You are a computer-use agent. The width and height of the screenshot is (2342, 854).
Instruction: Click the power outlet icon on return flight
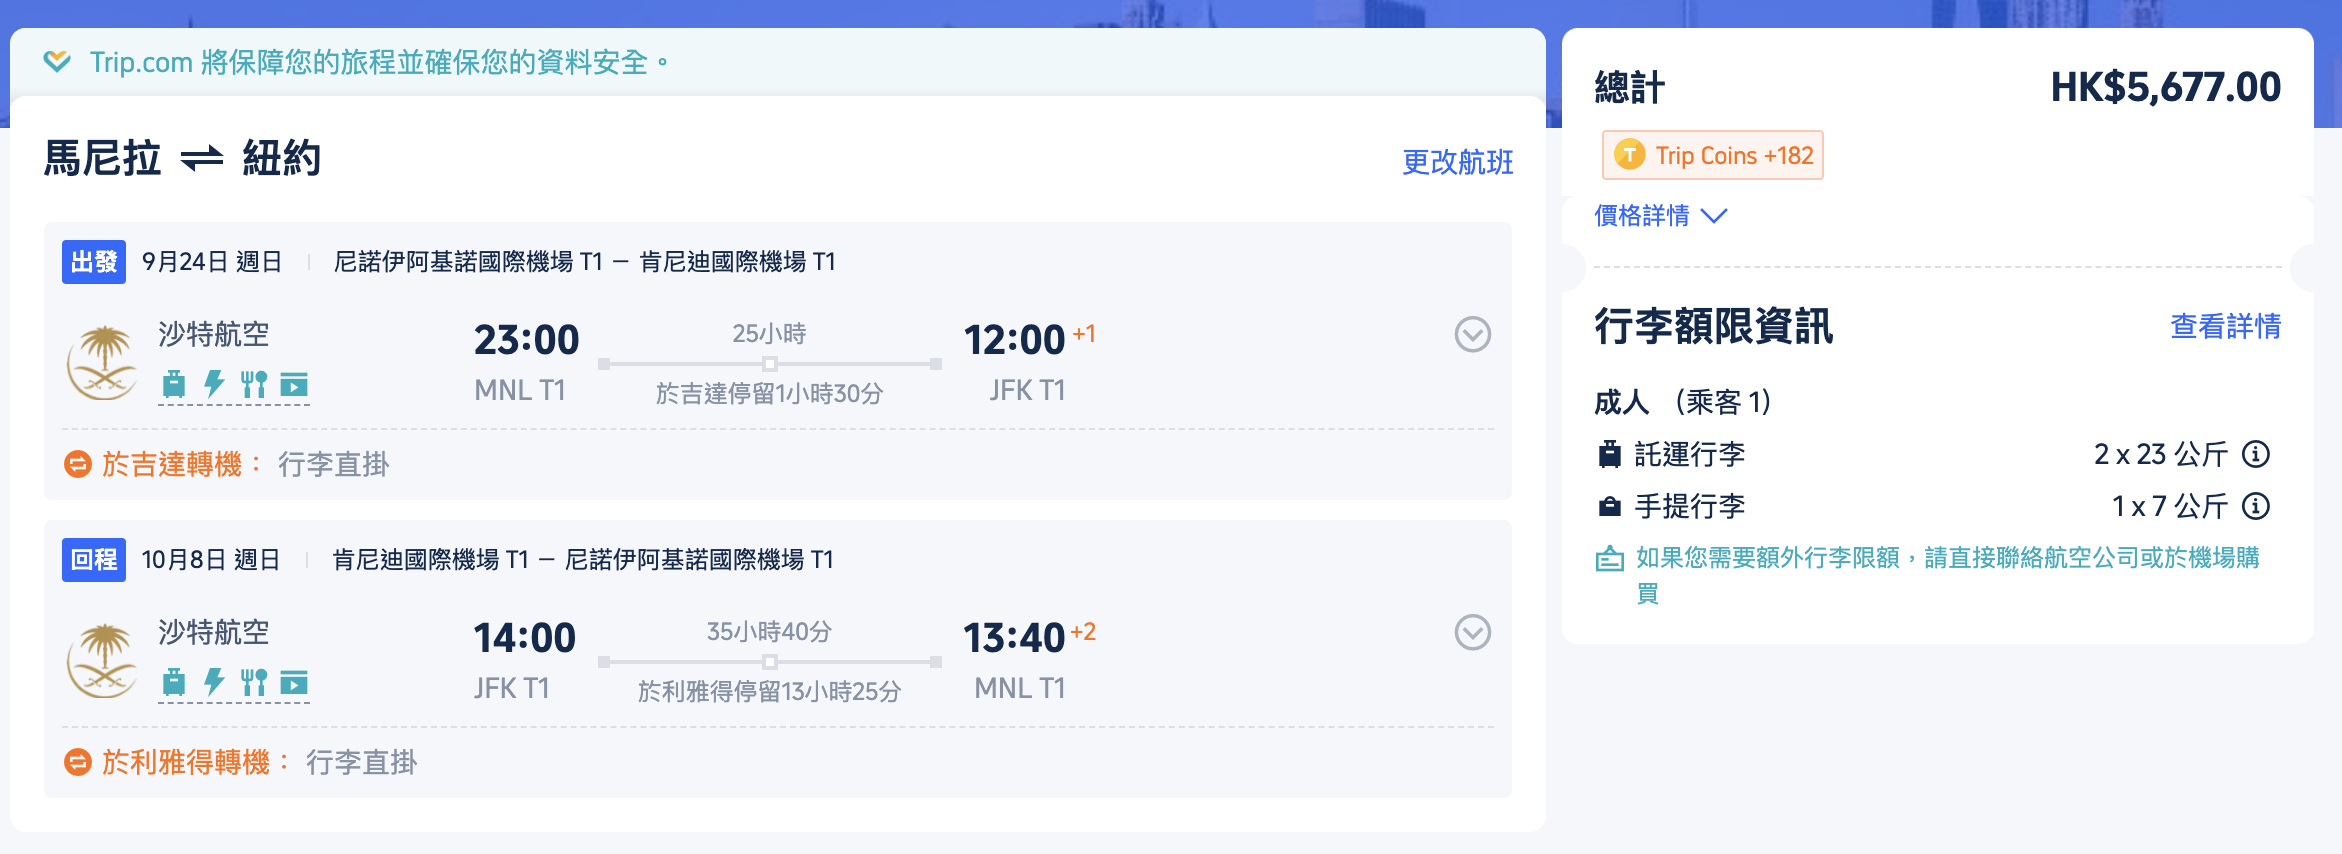tap(214, 682)
